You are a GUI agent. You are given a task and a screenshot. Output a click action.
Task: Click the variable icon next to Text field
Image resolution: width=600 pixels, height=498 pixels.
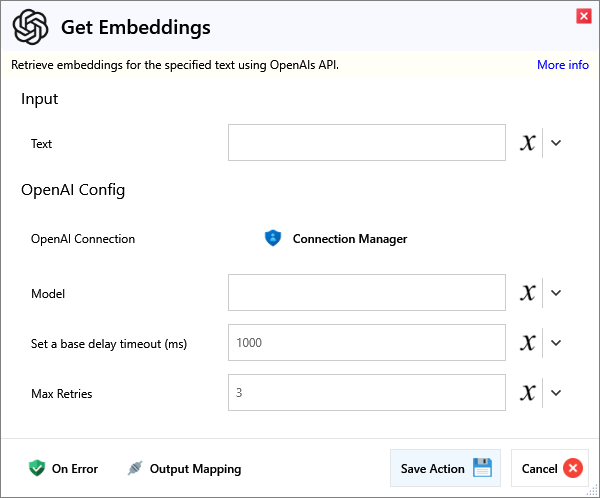[x=528, y=143]
